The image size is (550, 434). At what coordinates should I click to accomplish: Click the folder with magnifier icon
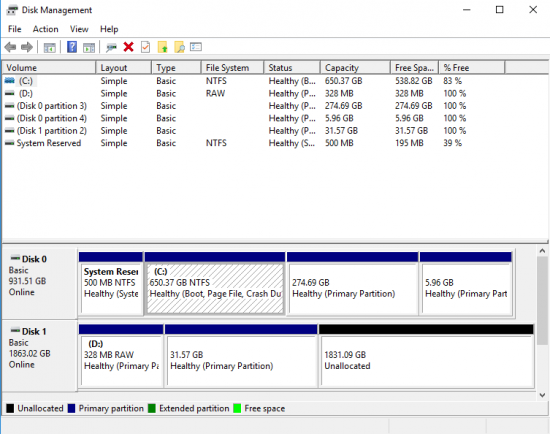179,47
